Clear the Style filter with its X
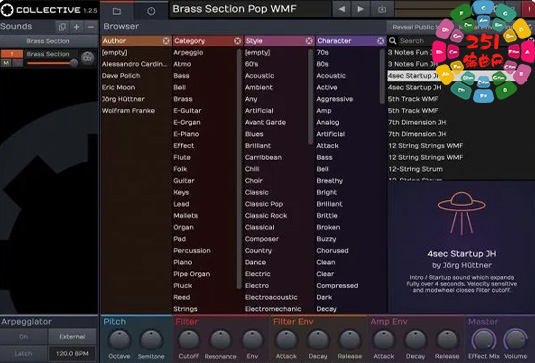This screenshot has height=363, width=535. point(309,41)
